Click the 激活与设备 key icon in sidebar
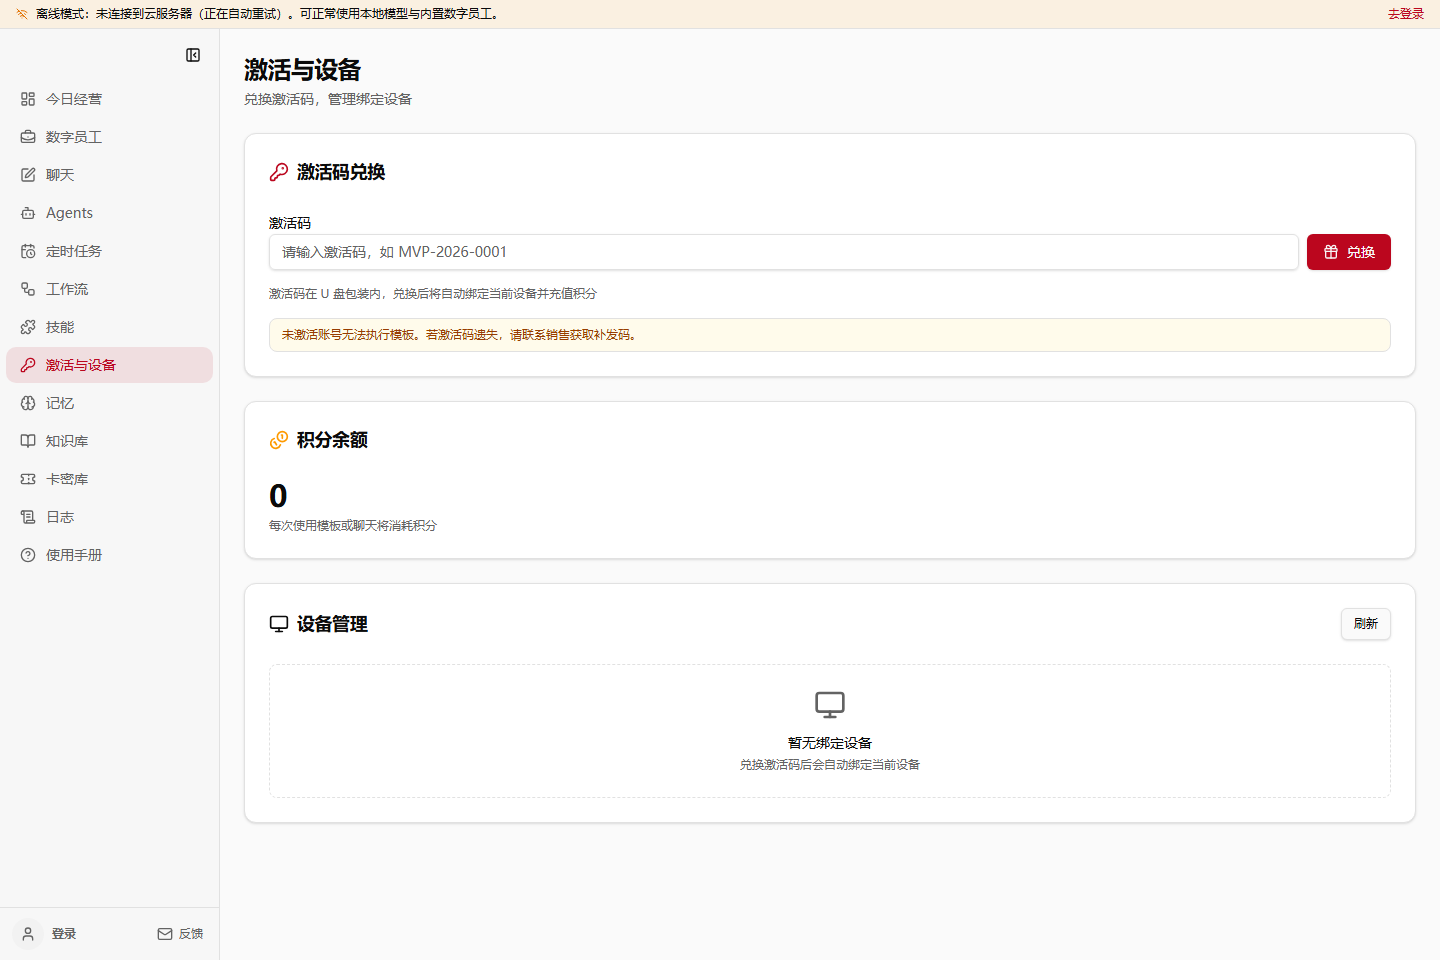The width and height of the screenshot is (1440, 960). (x=28, y=365)
